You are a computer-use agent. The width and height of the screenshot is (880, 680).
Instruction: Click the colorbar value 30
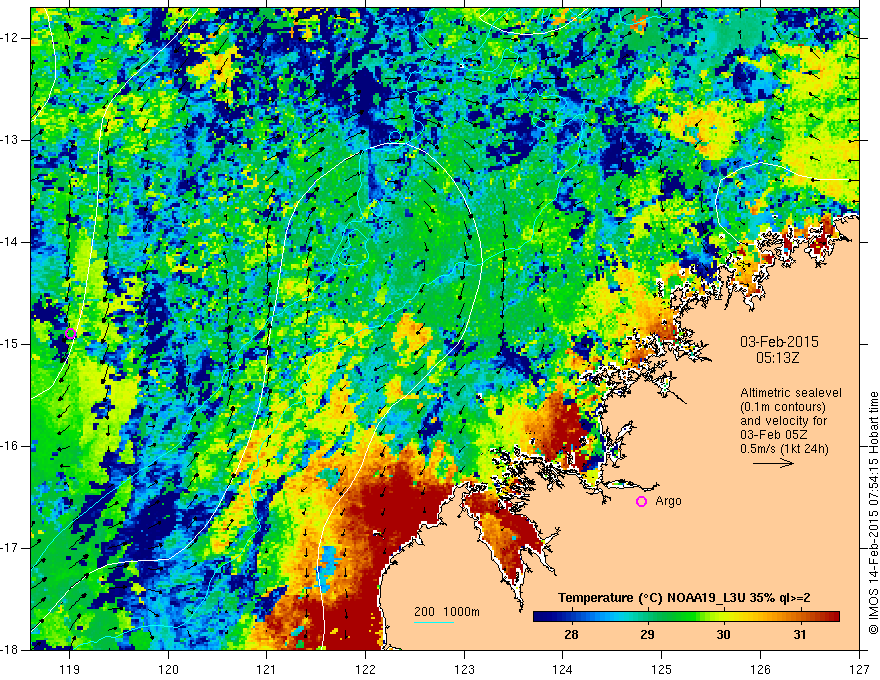[x=723, y=635]
